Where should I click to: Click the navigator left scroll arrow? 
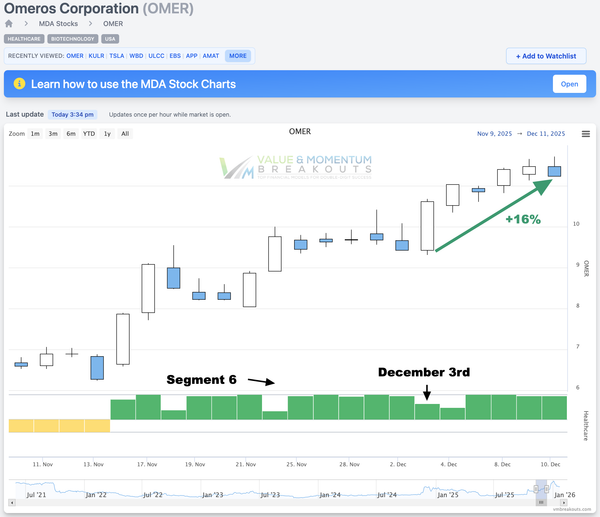point(12,503)
